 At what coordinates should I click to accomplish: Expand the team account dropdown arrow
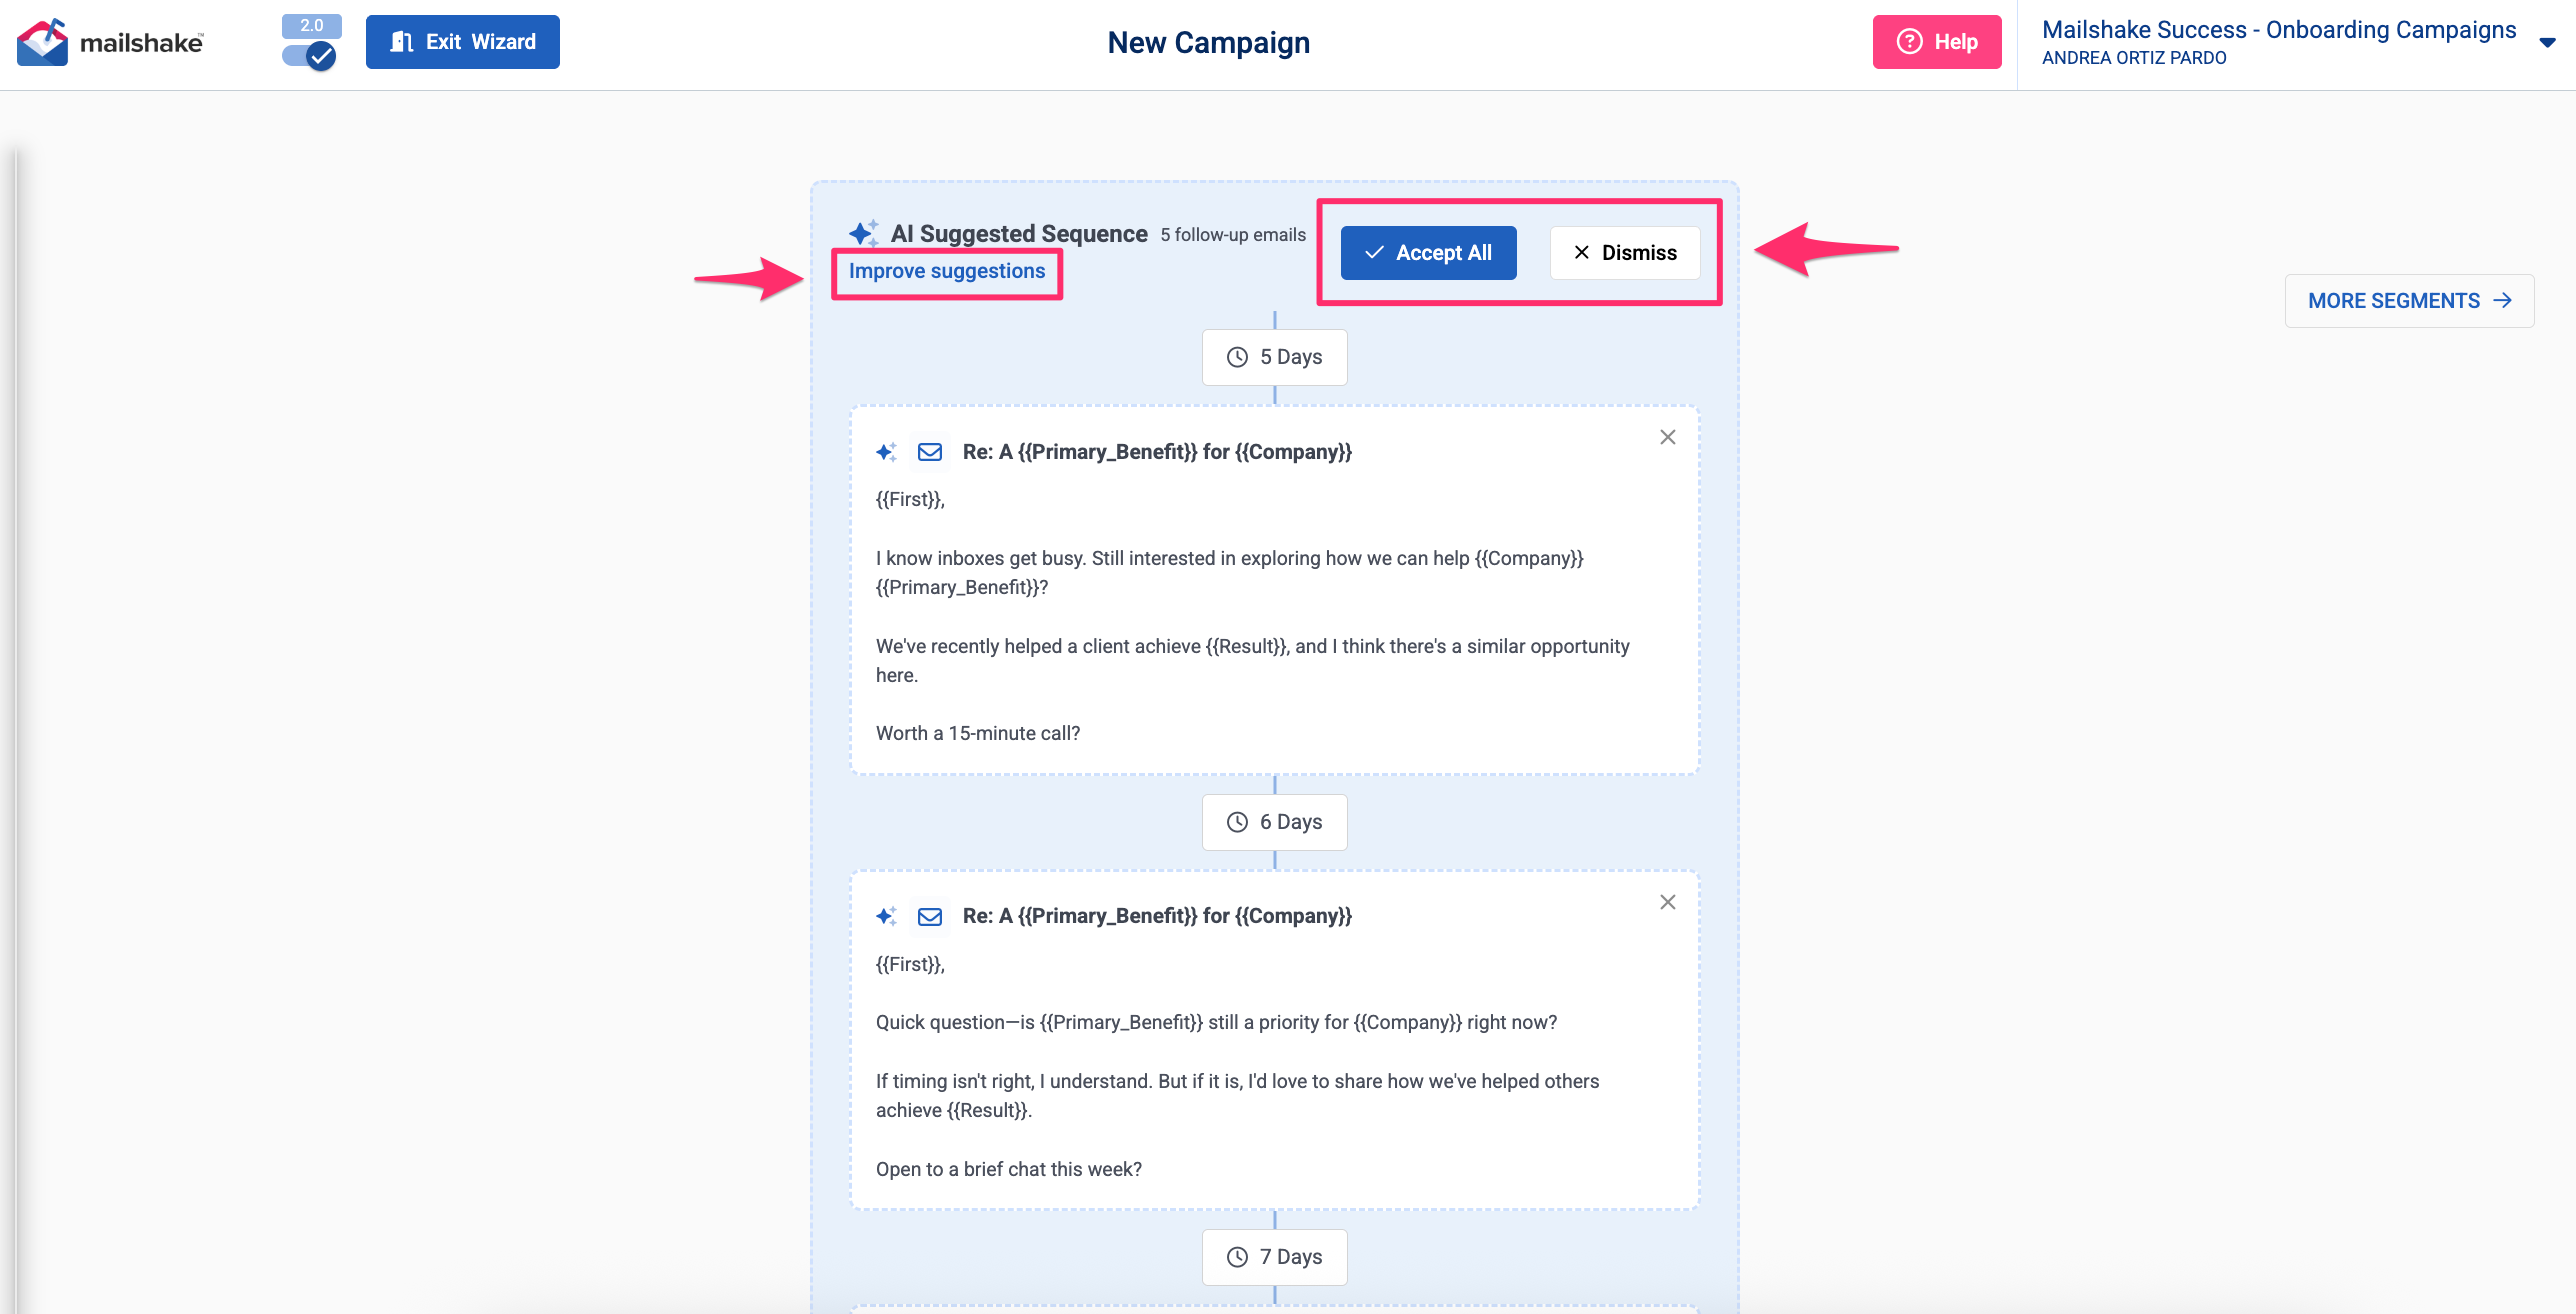pyautogui.click(x=2547, y=42)
